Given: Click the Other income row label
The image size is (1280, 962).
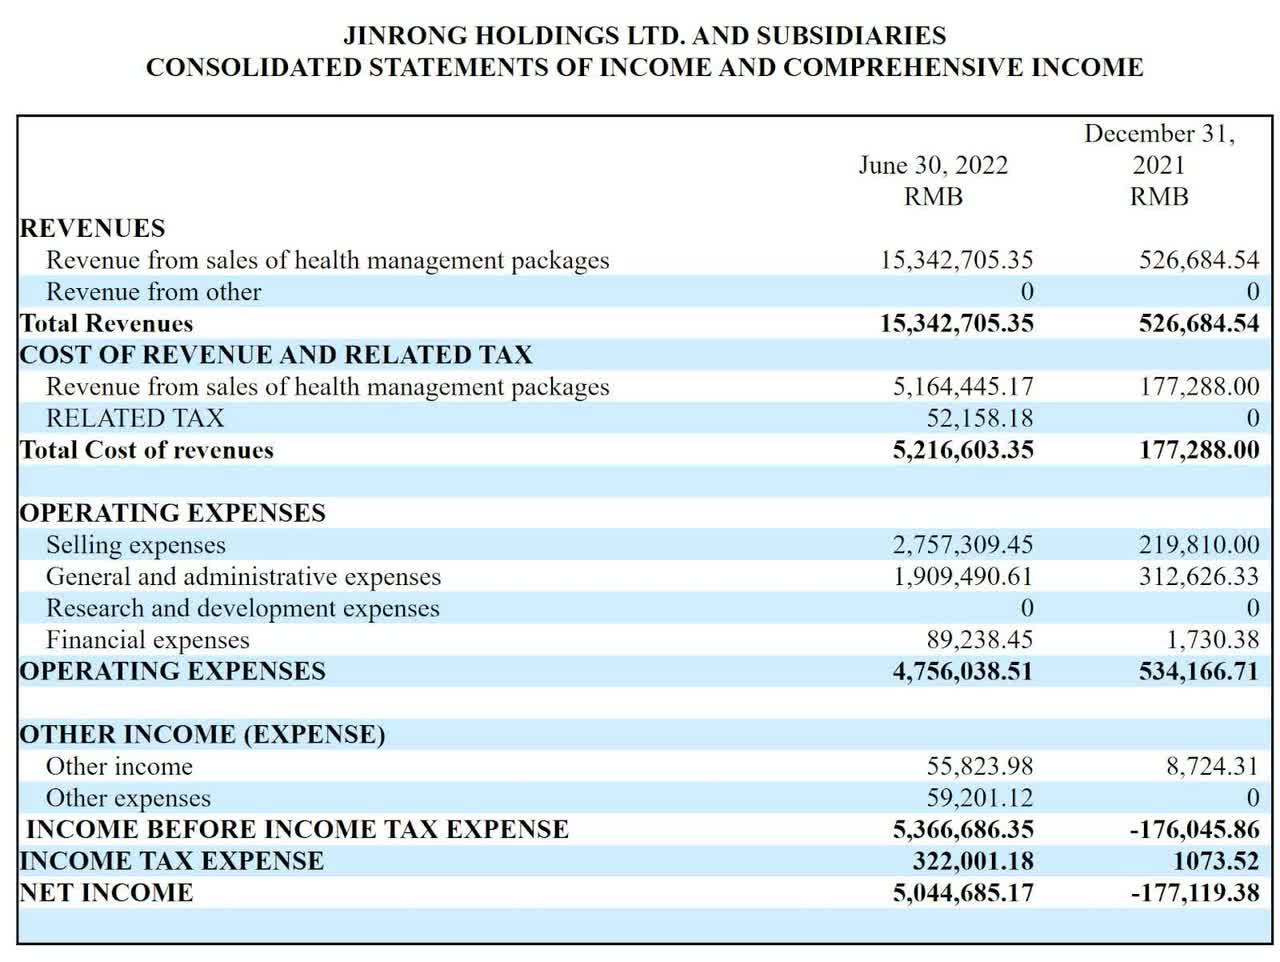Looking at the screenshot, I should [x=119, y=767].
